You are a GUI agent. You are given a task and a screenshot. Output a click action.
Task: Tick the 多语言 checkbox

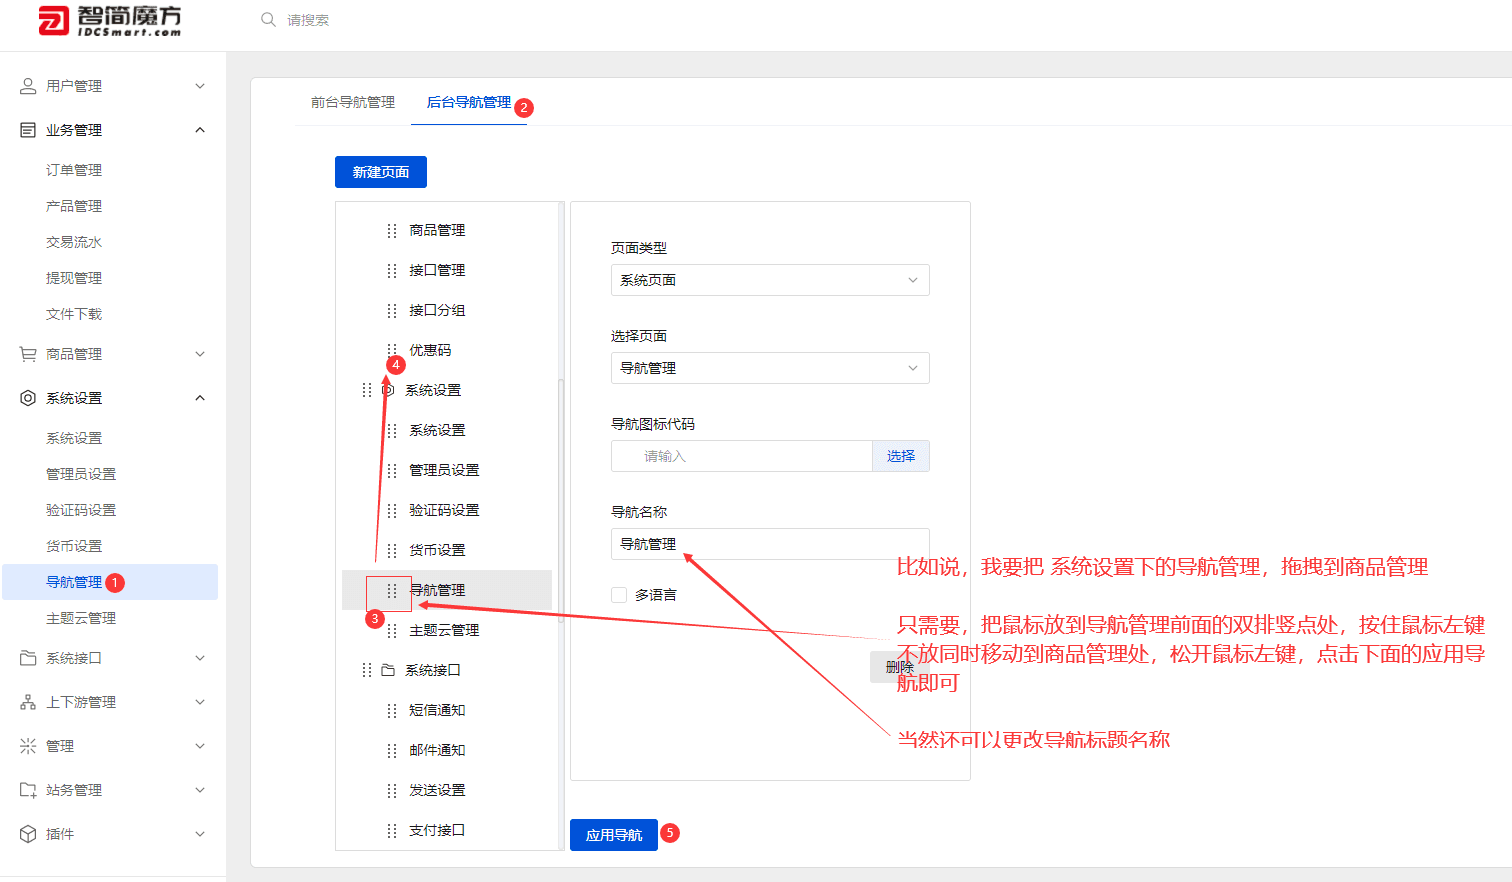(x=619, y=595)
